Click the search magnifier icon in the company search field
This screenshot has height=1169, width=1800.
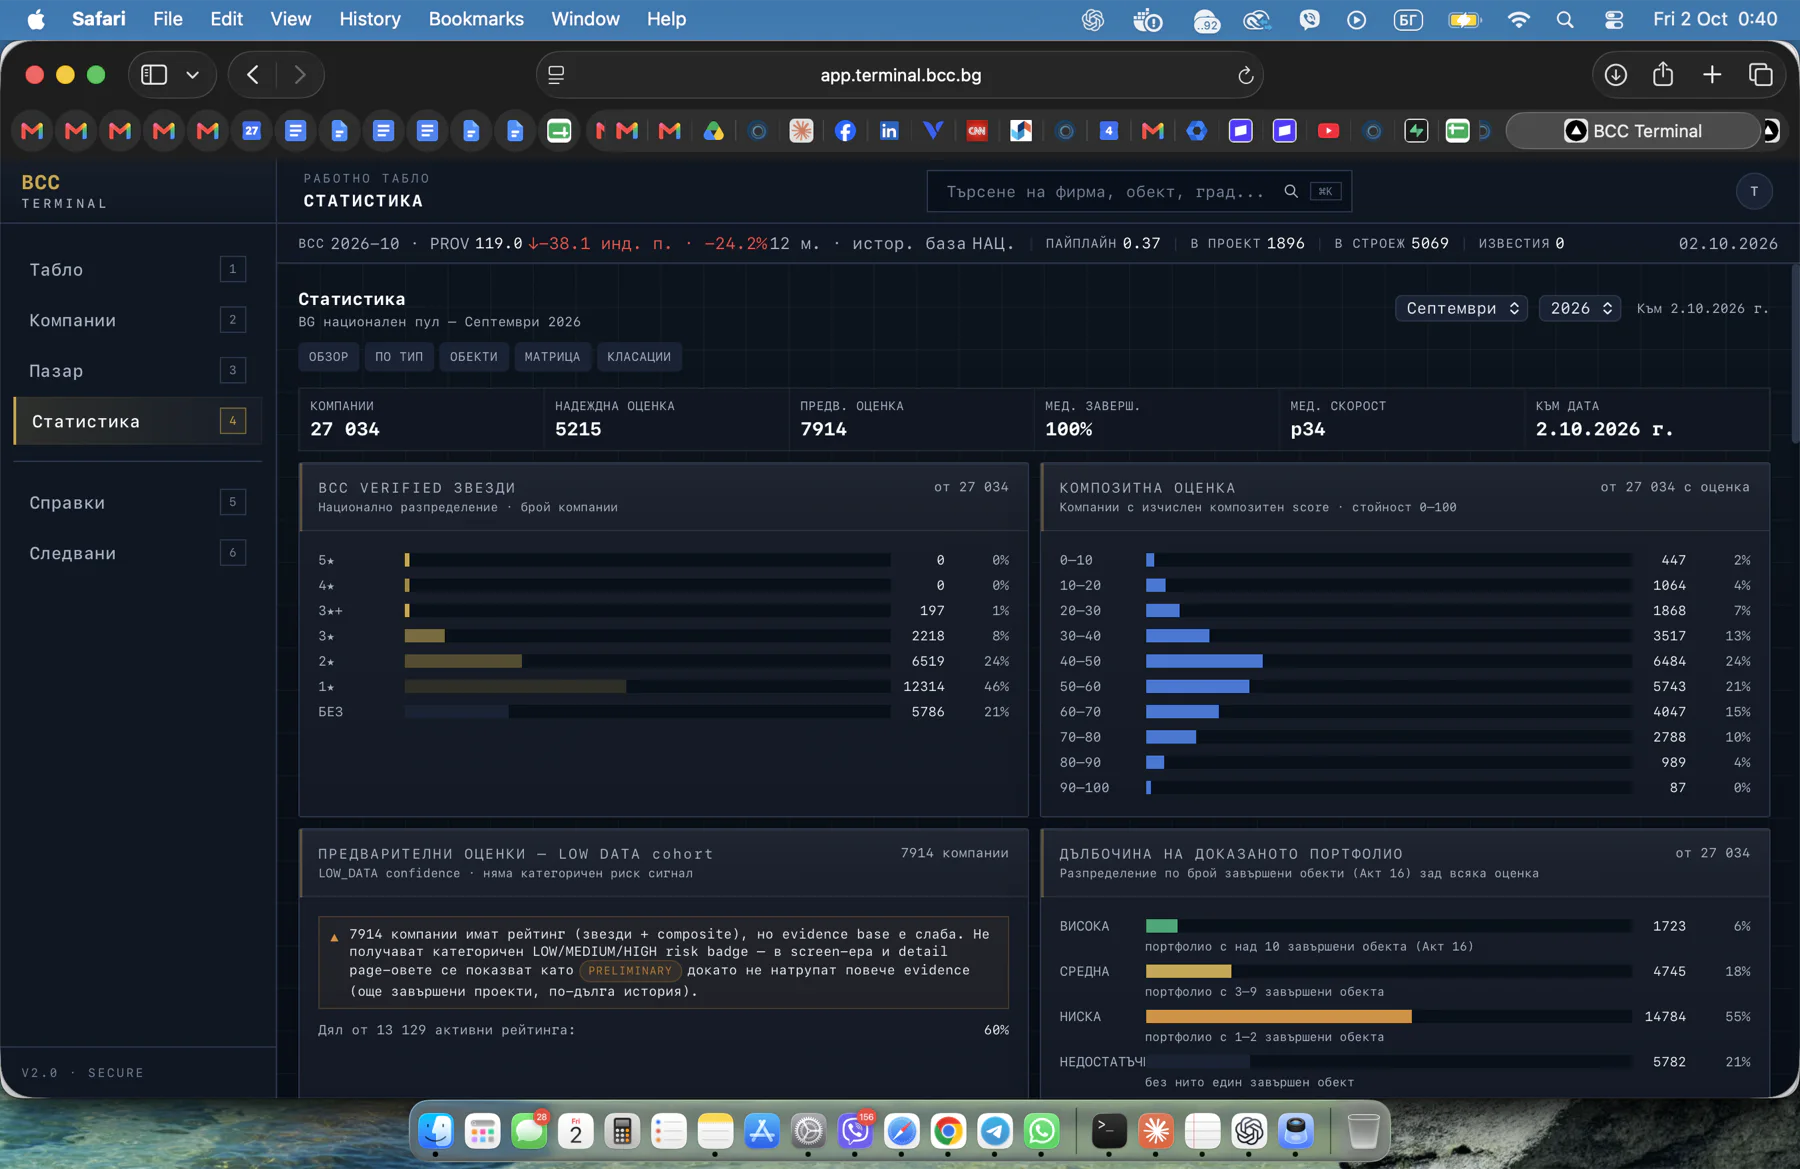point(1291,191)
